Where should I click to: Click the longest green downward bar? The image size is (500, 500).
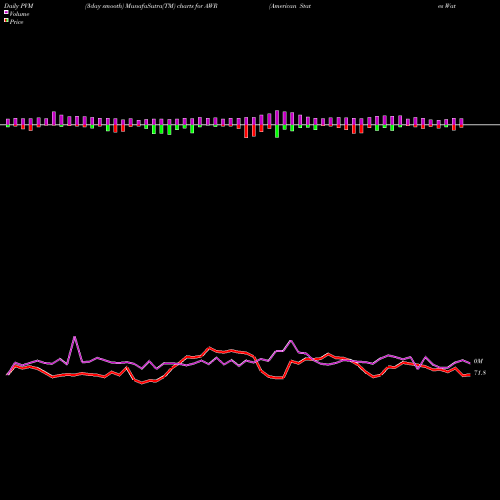click(x=277, y=131)
